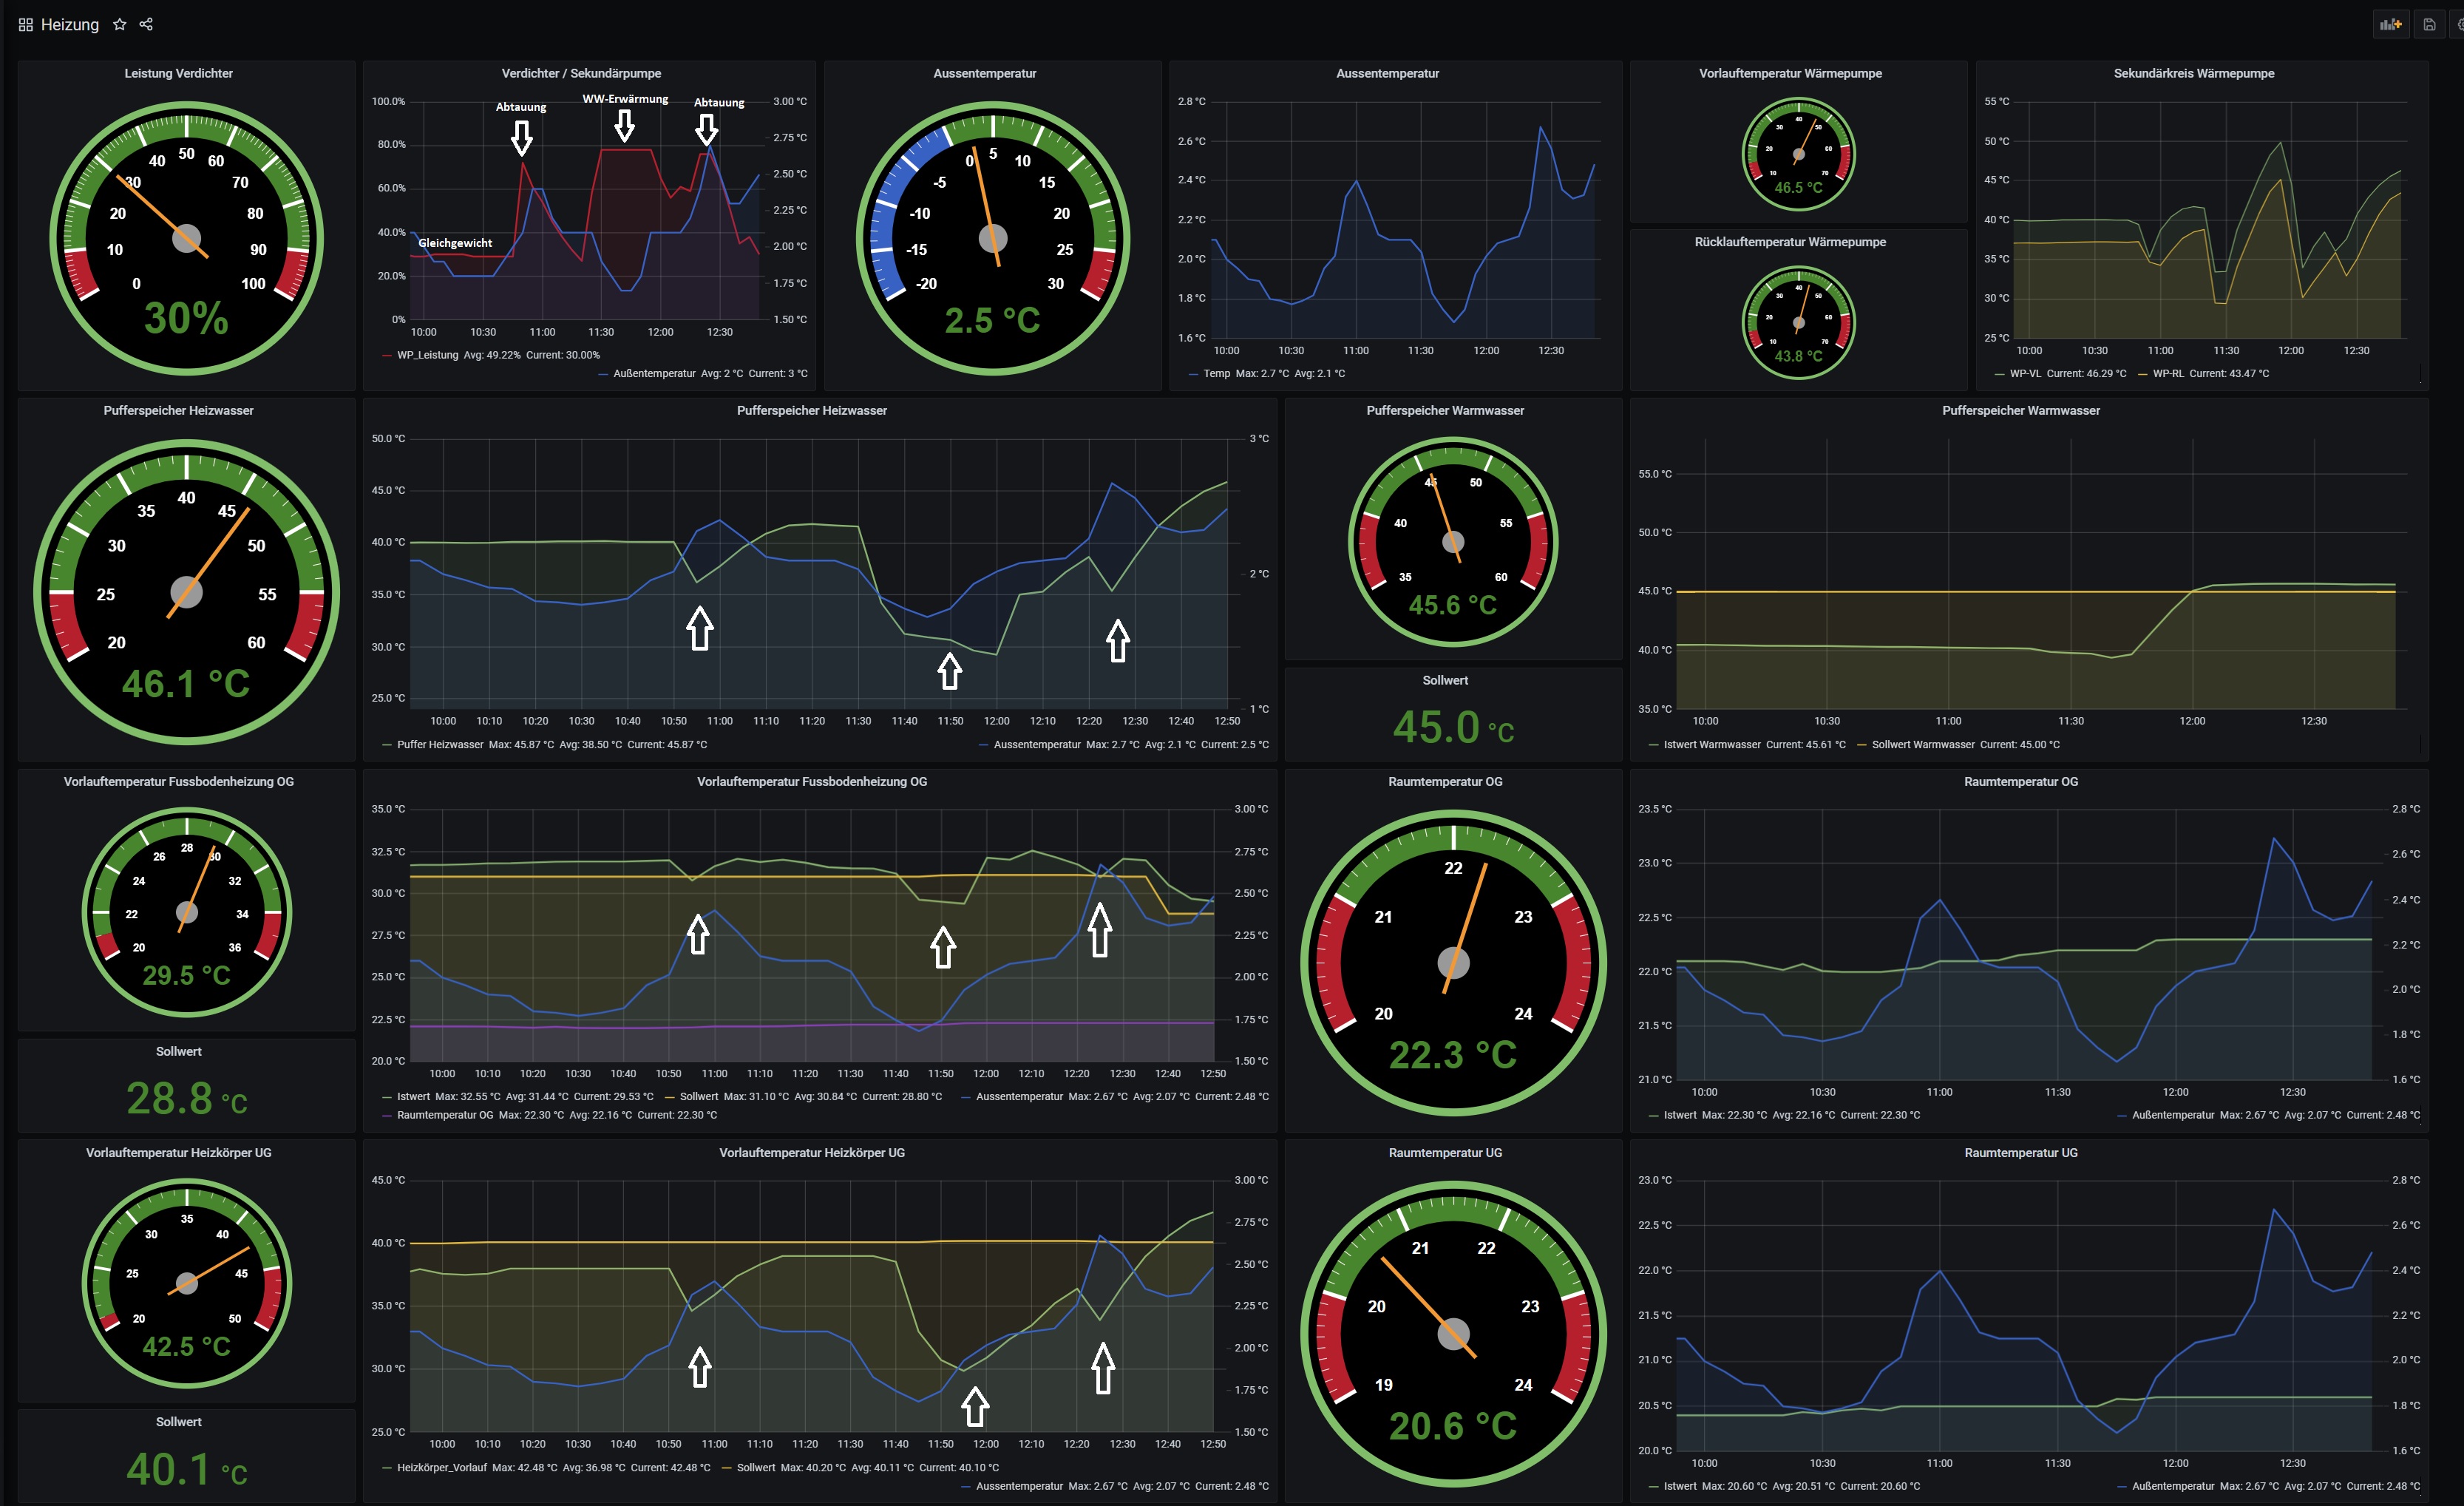The width and height of the screenshot is (2464, 1506).
Task: Open red color swatch next to WP_Leistung
Action: pos(387,355)
